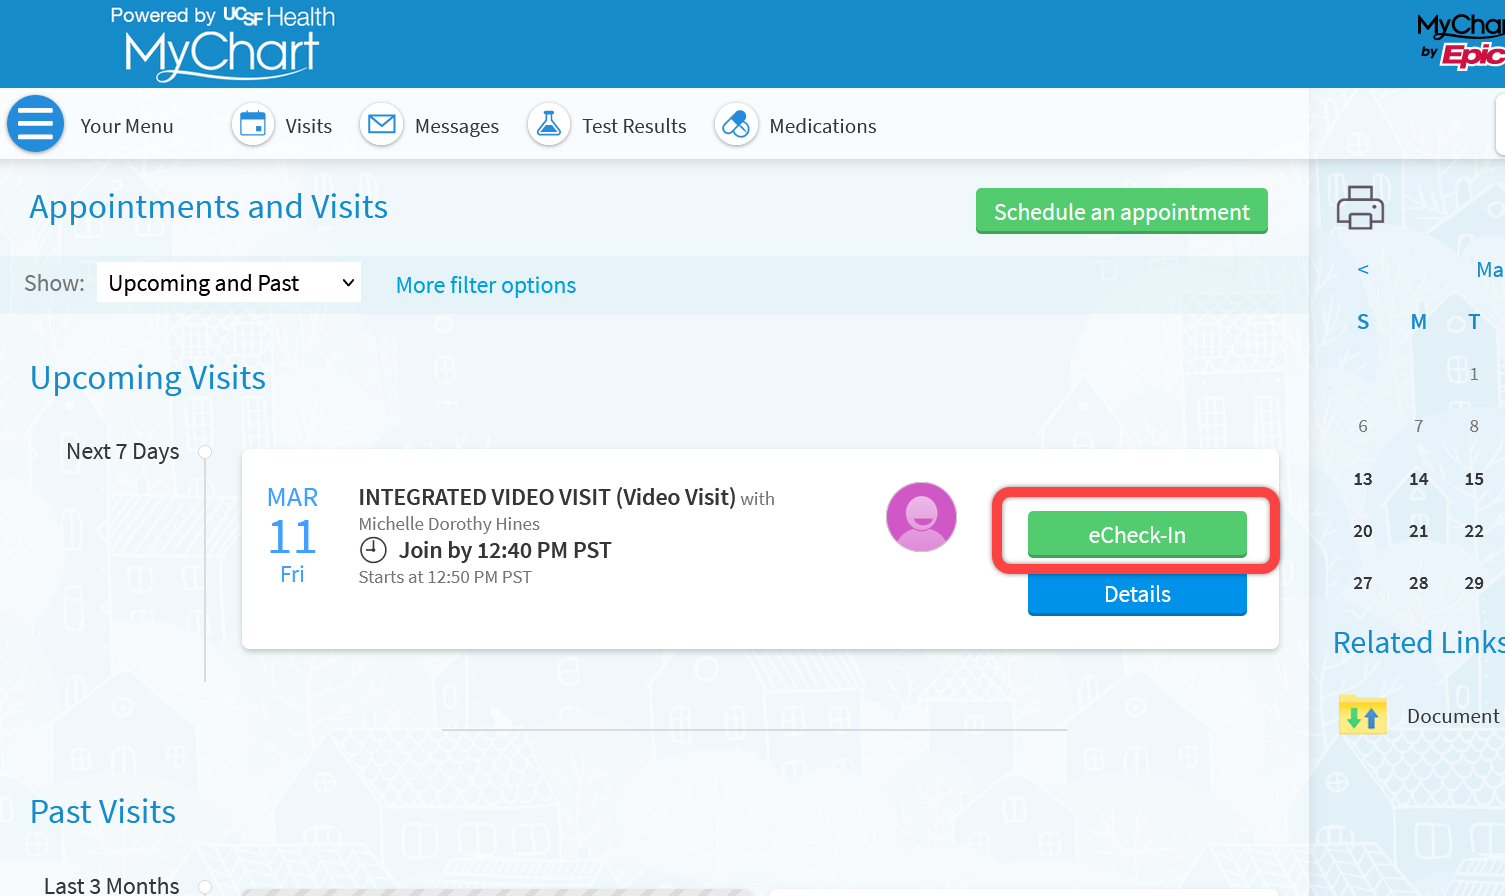Open the Visits menu item
The height and width of the screenshot is (896, 1505).
308,126
